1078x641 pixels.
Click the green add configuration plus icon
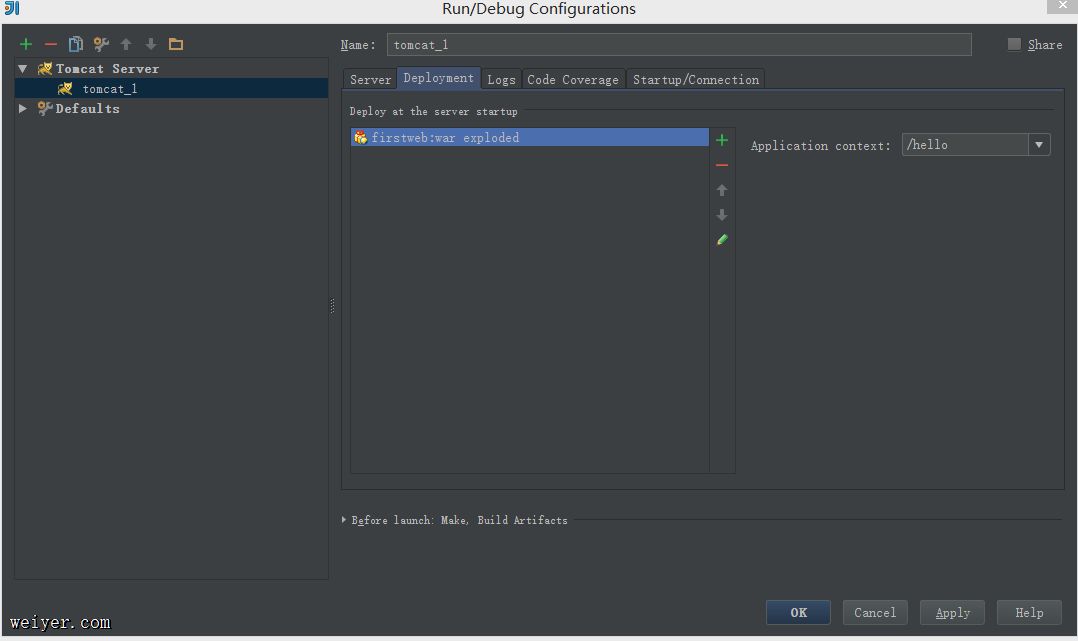26,44
